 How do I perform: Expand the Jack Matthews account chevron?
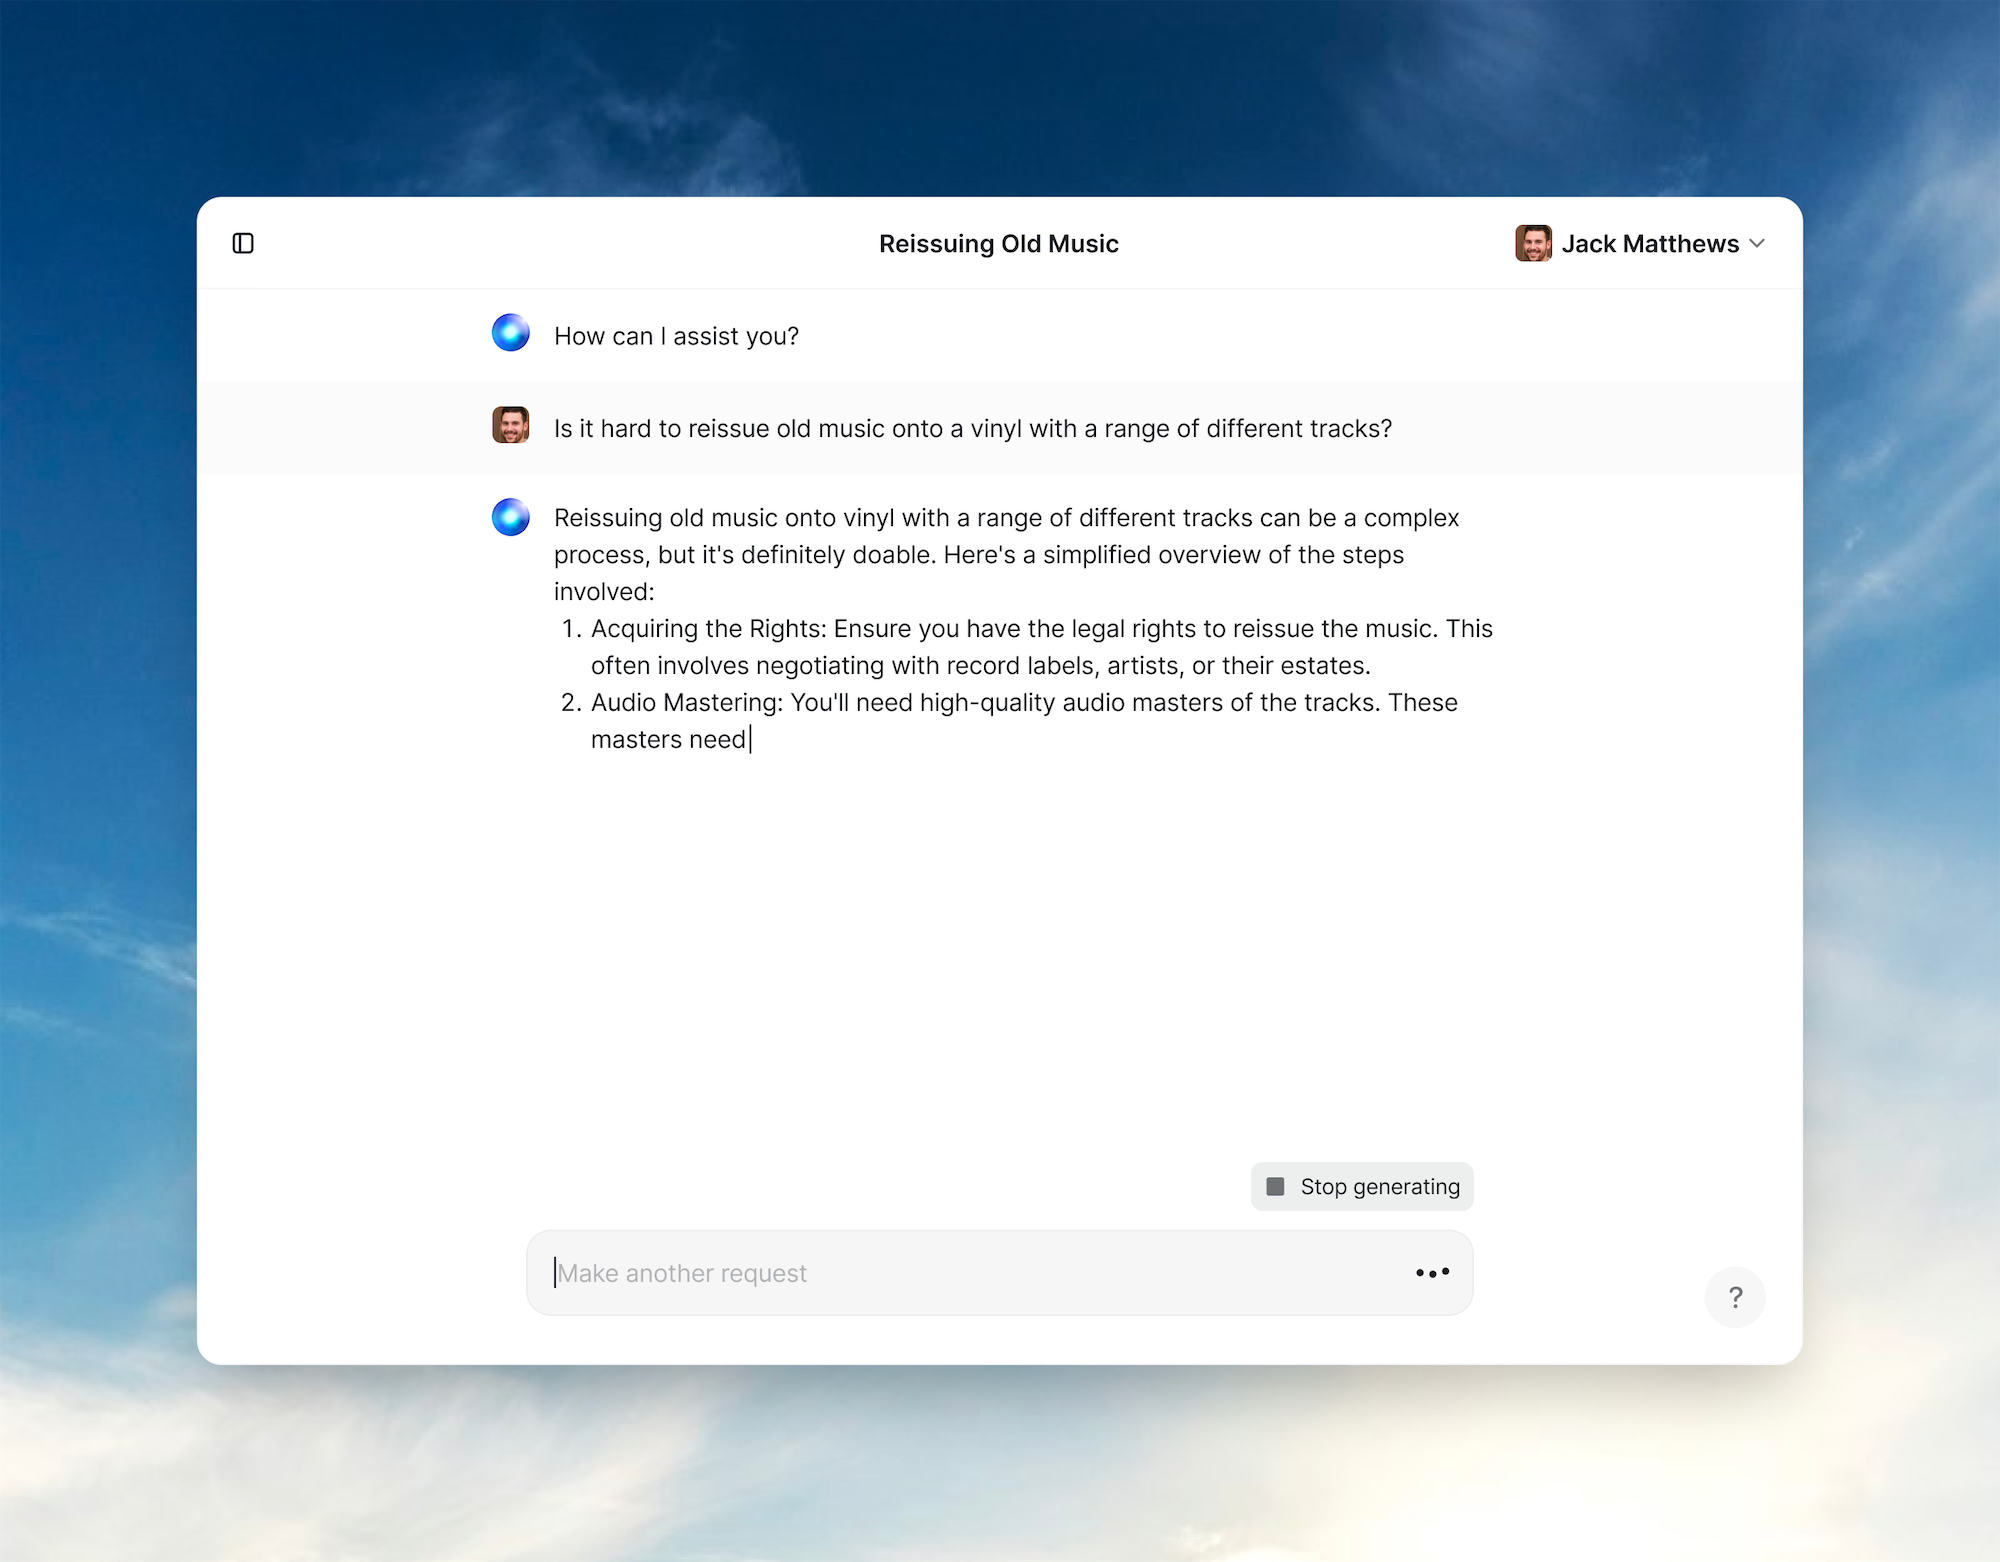(1758, 243)
